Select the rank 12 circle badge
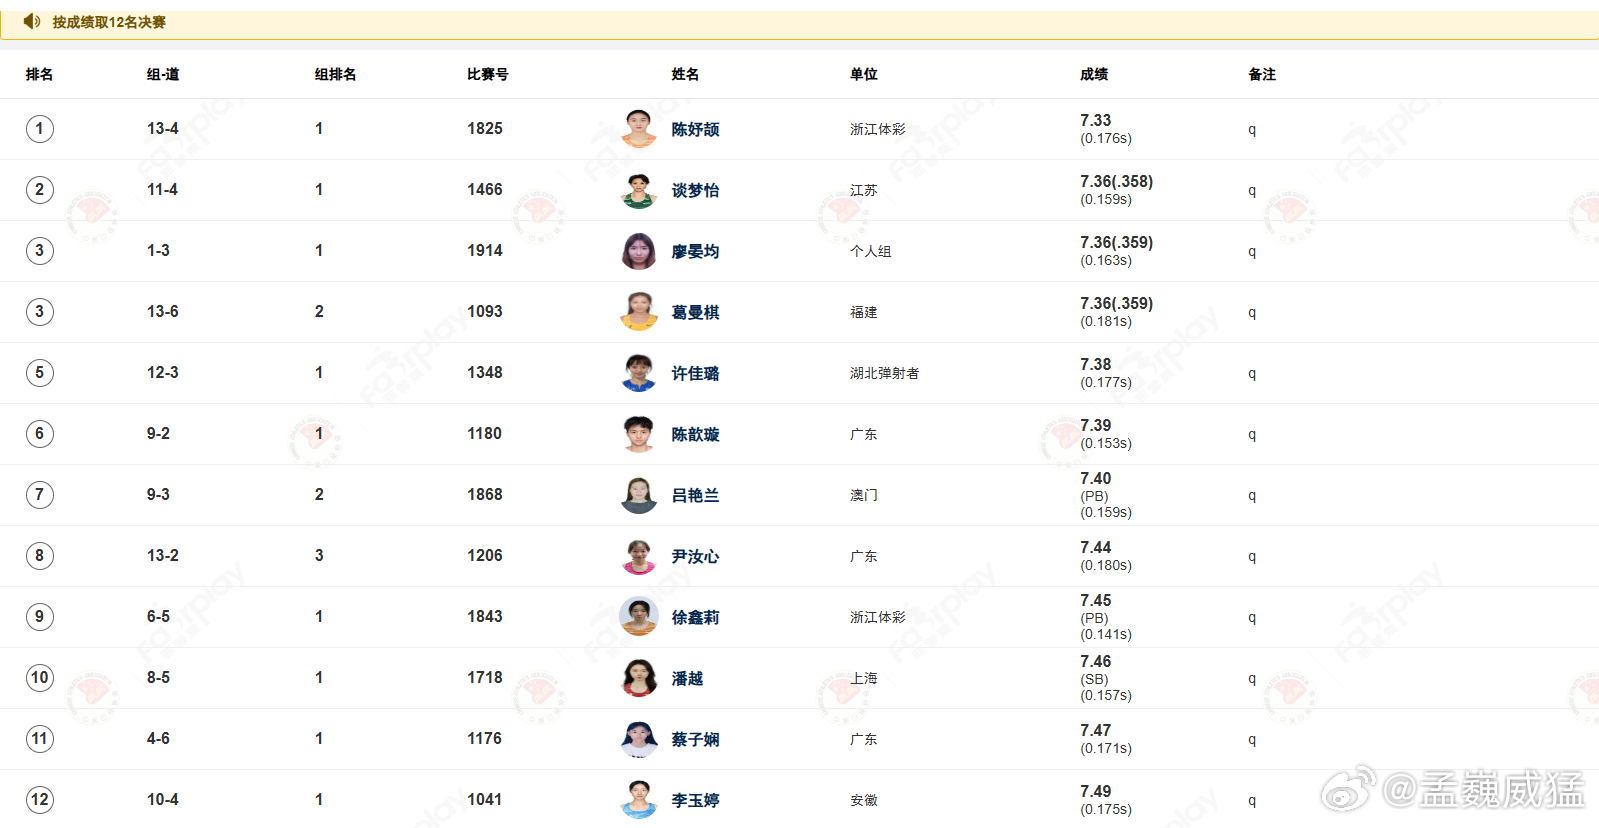Image resolution: width=1599 pixels, height=828 pixels. (x=40, y=800)
